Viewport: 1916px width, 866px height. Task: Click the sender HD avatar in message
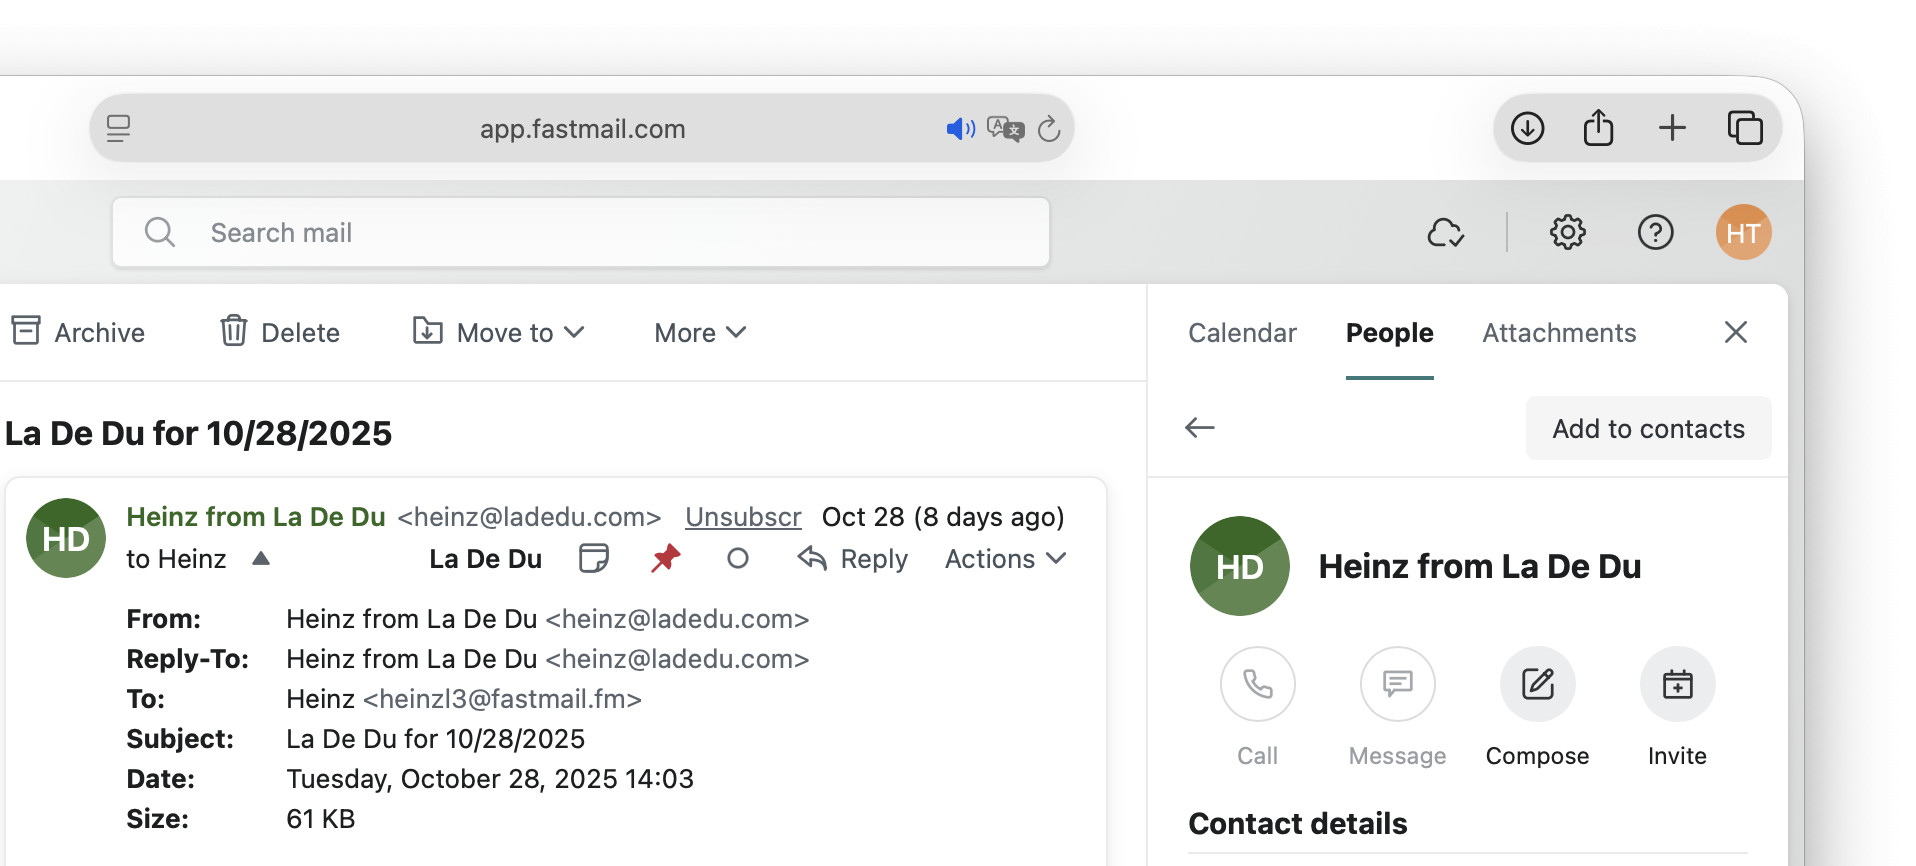tap(66, 538)
